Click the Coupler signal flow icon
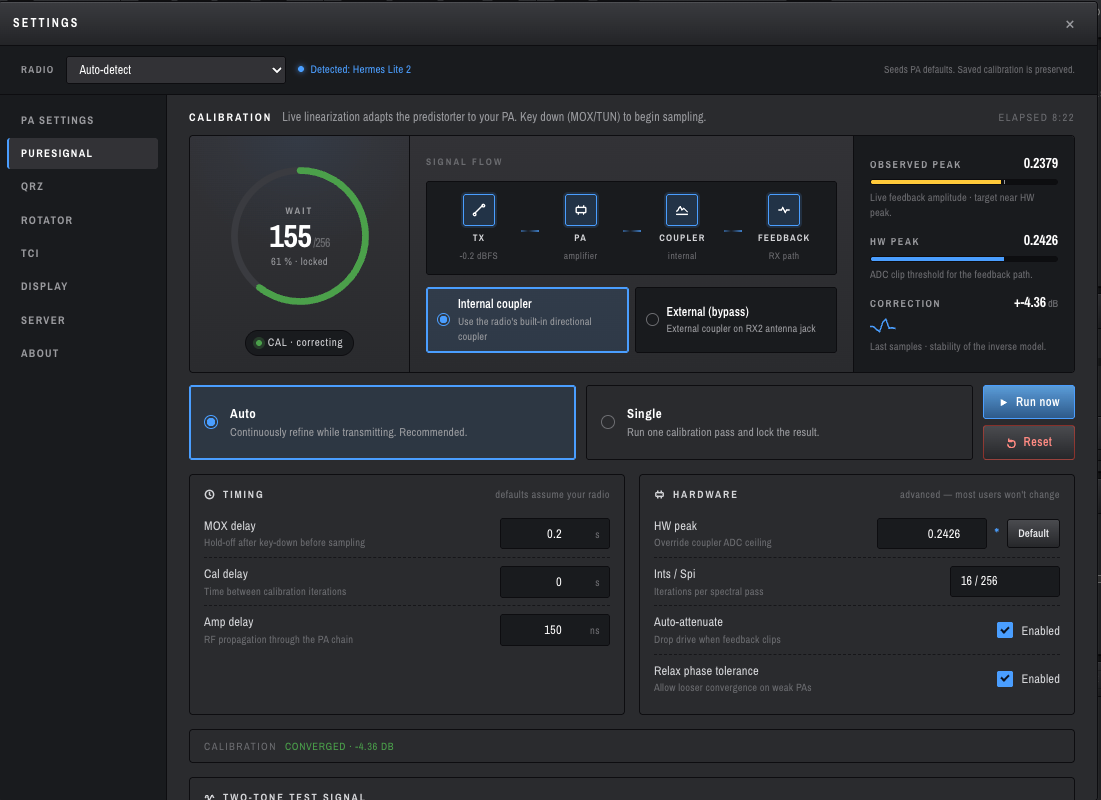This screenshot has height=800, width=1101. click(681, 210)
